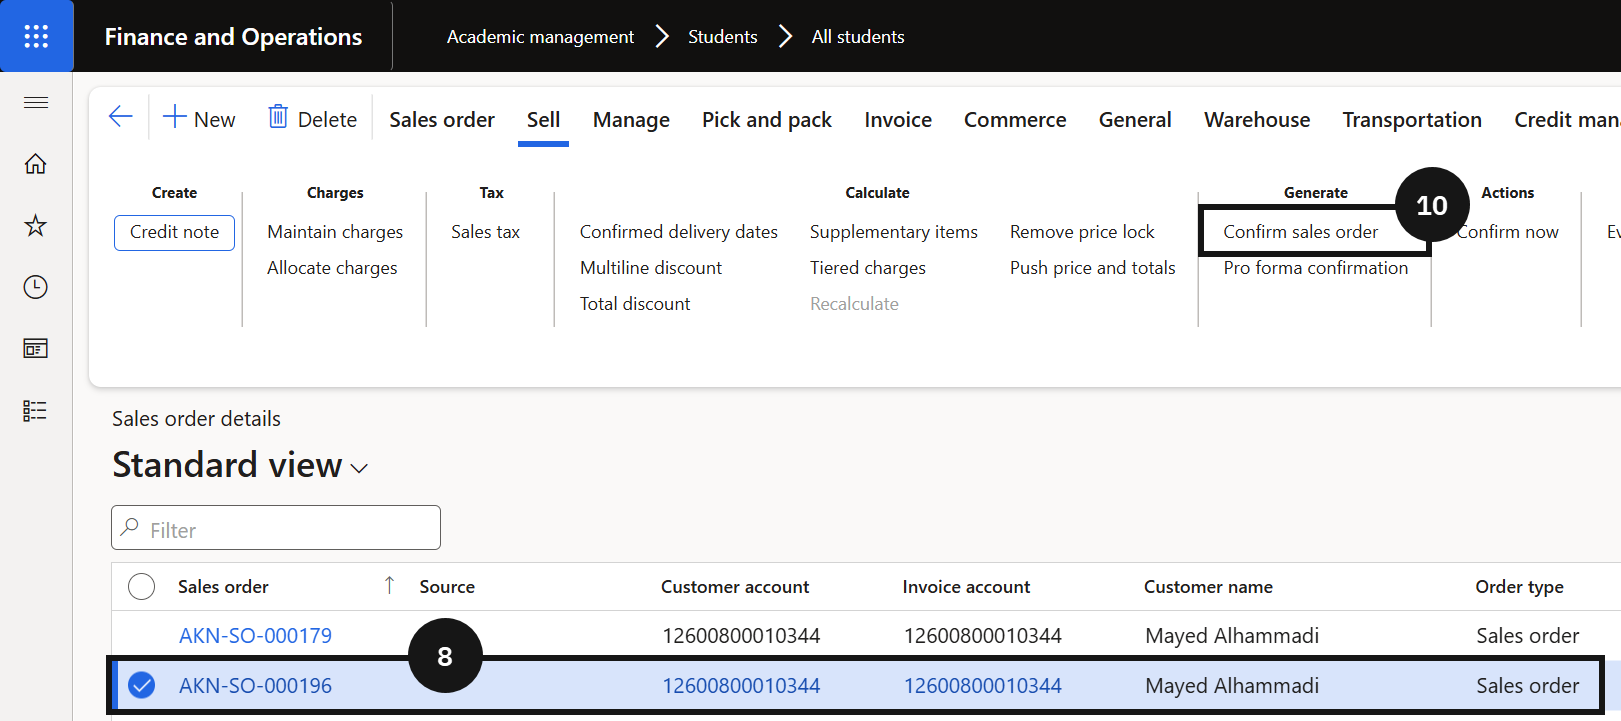The image size is (1621, 721).
Task: Open the Commerce tab
Action: pos(1015,120)
